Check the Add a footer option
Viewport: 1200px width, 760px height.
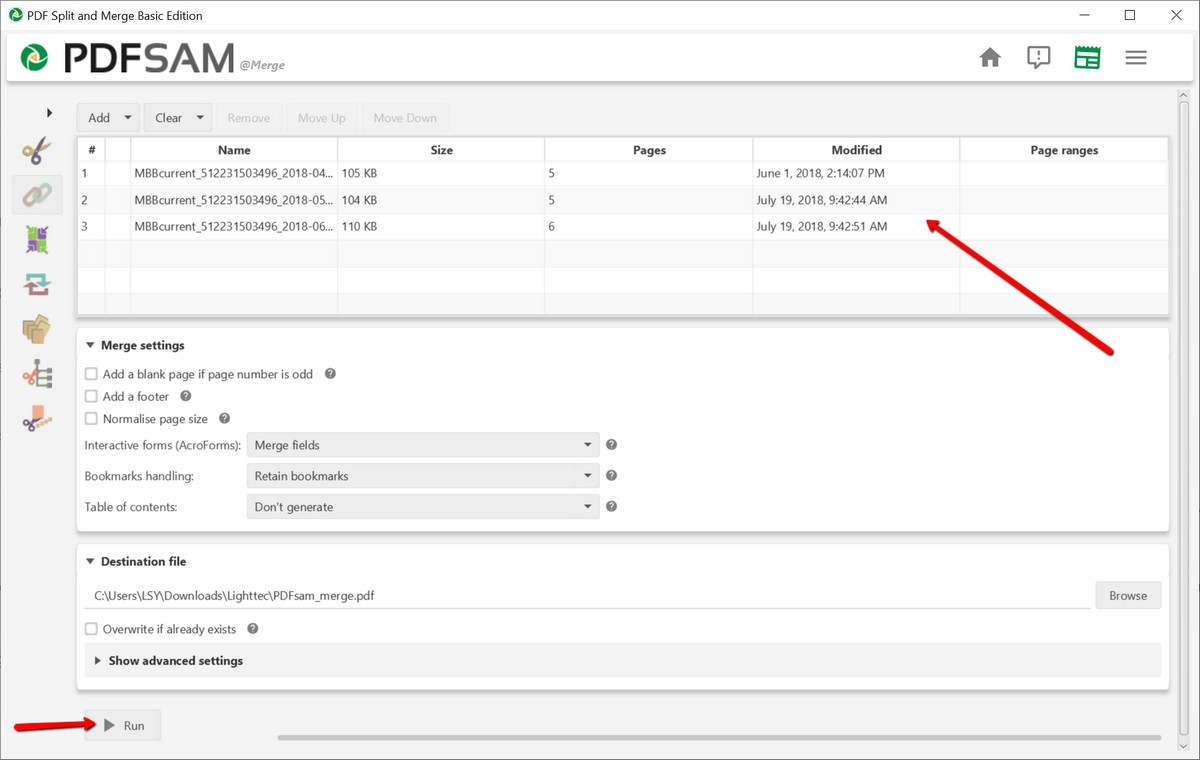92,397
